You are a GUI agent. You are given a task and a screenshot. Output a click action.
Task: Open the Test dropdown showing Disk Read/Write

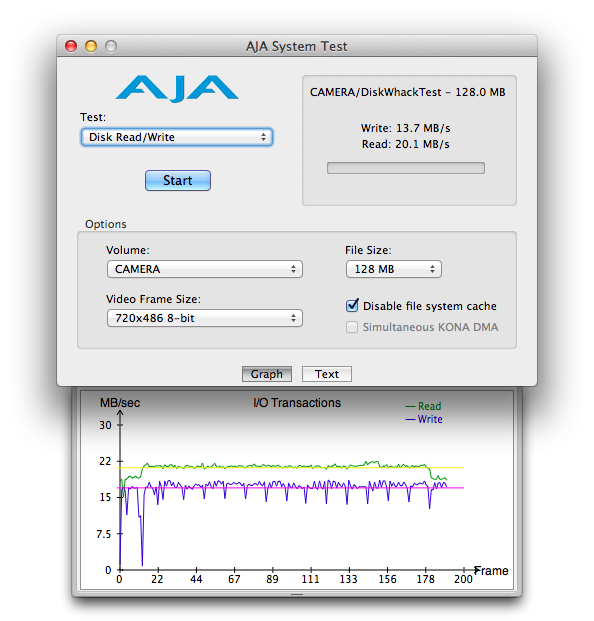click(177, 137)
